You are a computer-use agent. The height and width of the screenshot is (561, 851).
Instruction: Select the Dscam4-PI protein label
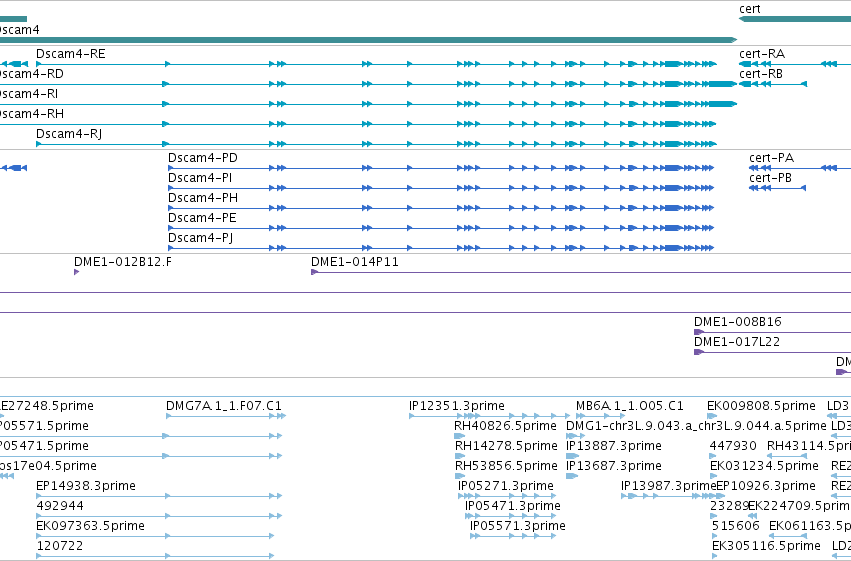pos(200,178)
